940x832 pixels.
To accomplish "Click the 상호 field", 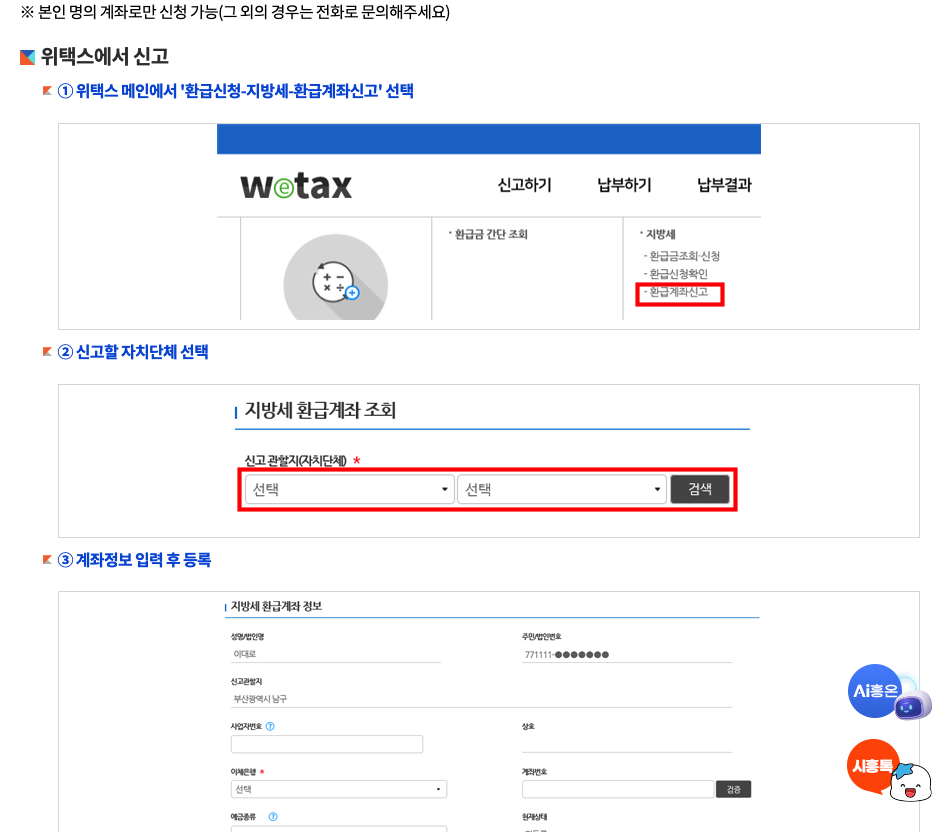I will [627, 744].
